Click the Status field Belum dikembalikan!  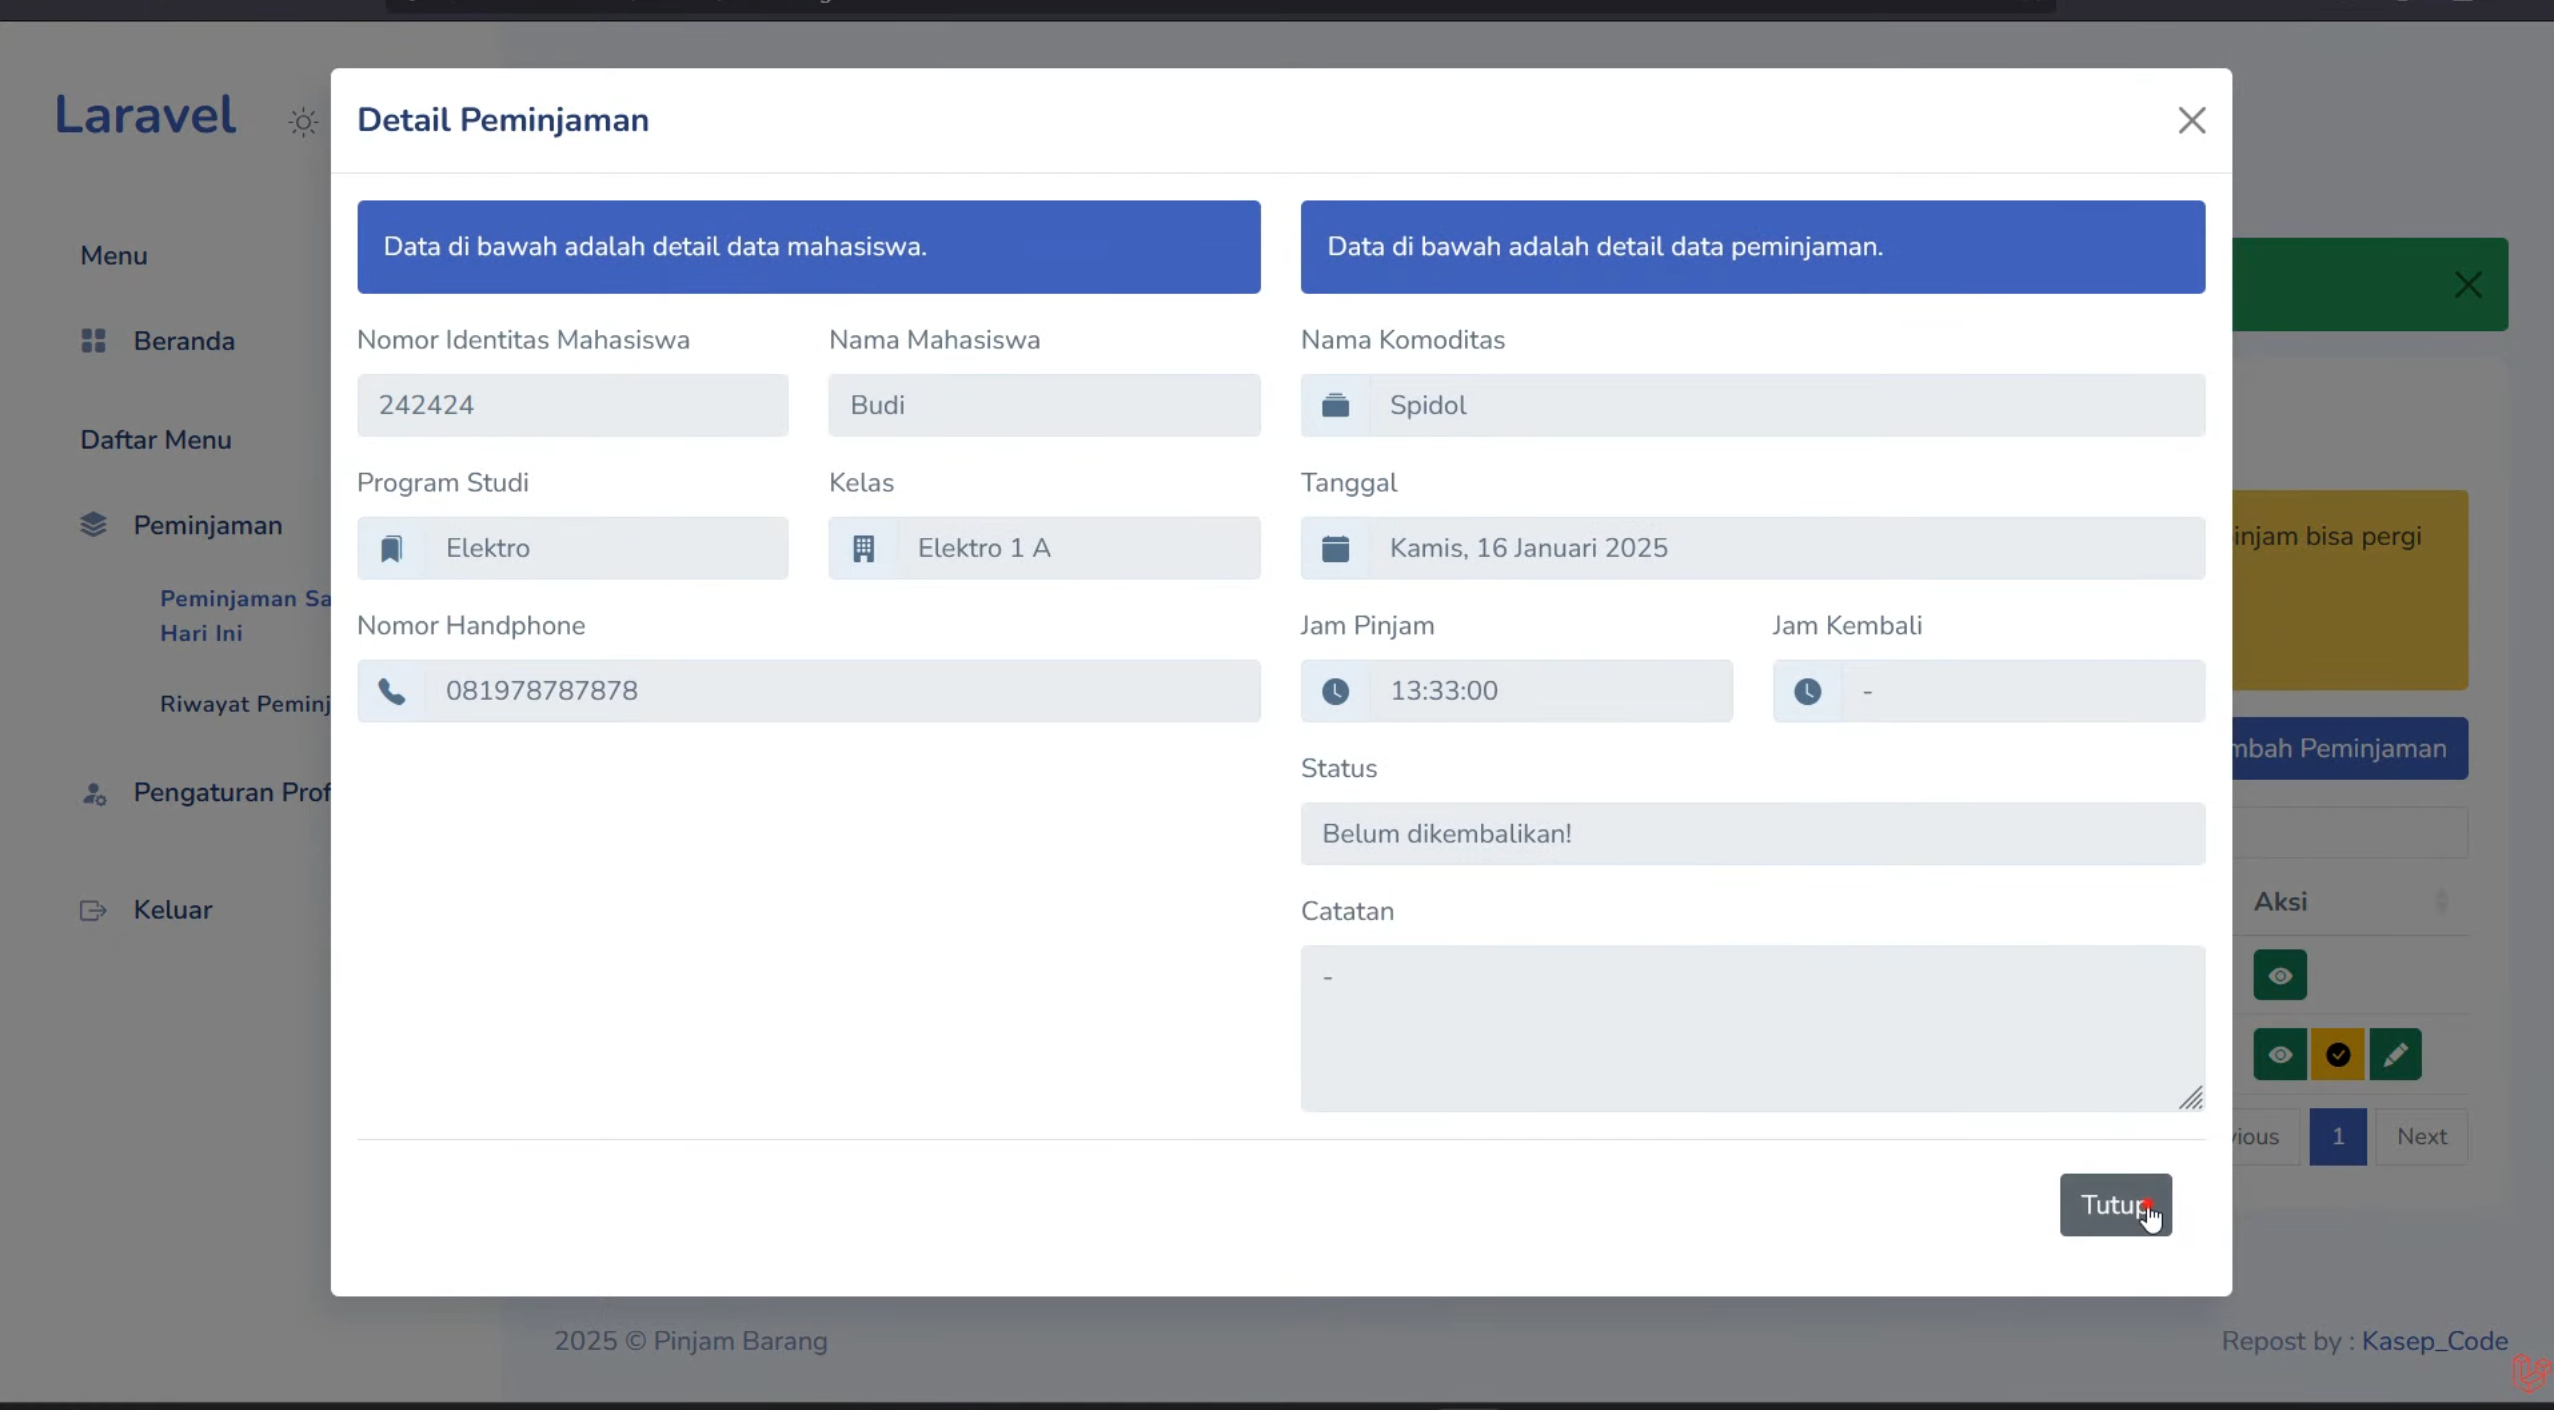click(x=1752, y=834)
